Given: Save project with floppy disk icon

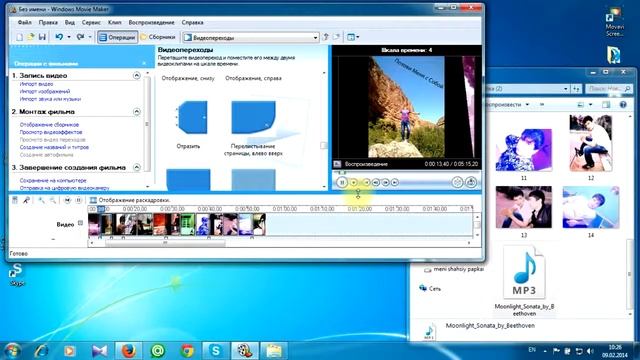Looking at the screenshot, I should point(42,37).
